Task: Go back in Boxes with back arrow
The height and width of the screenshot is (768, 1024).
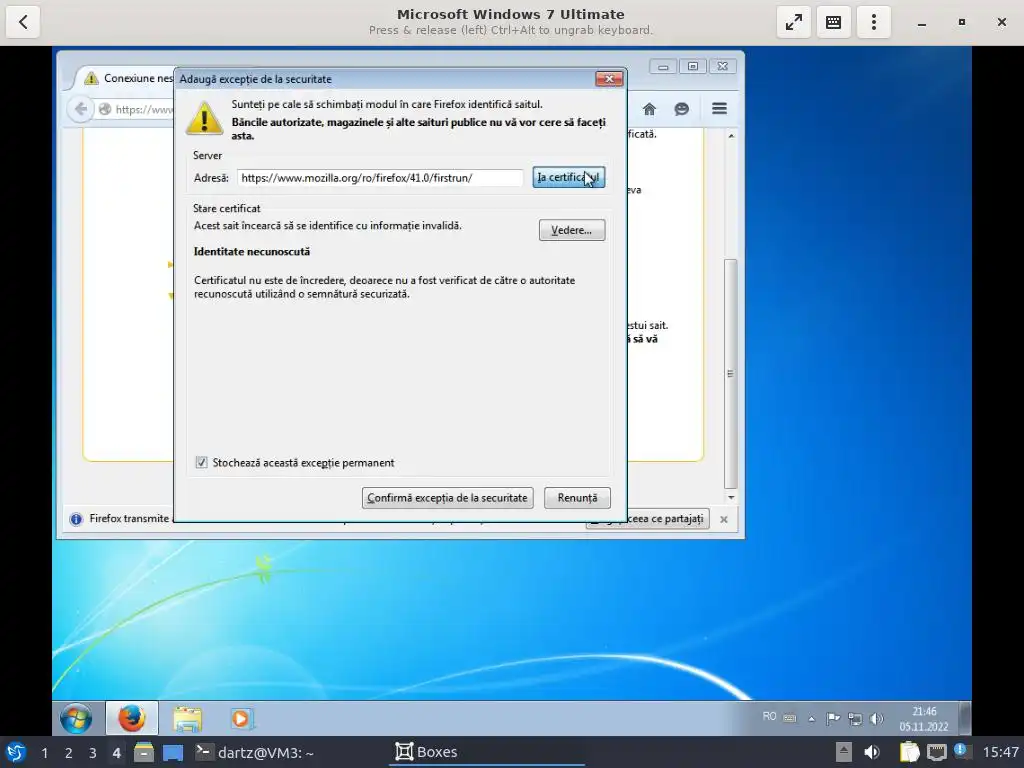Action: pyautogui.click(x=23, y=22)
